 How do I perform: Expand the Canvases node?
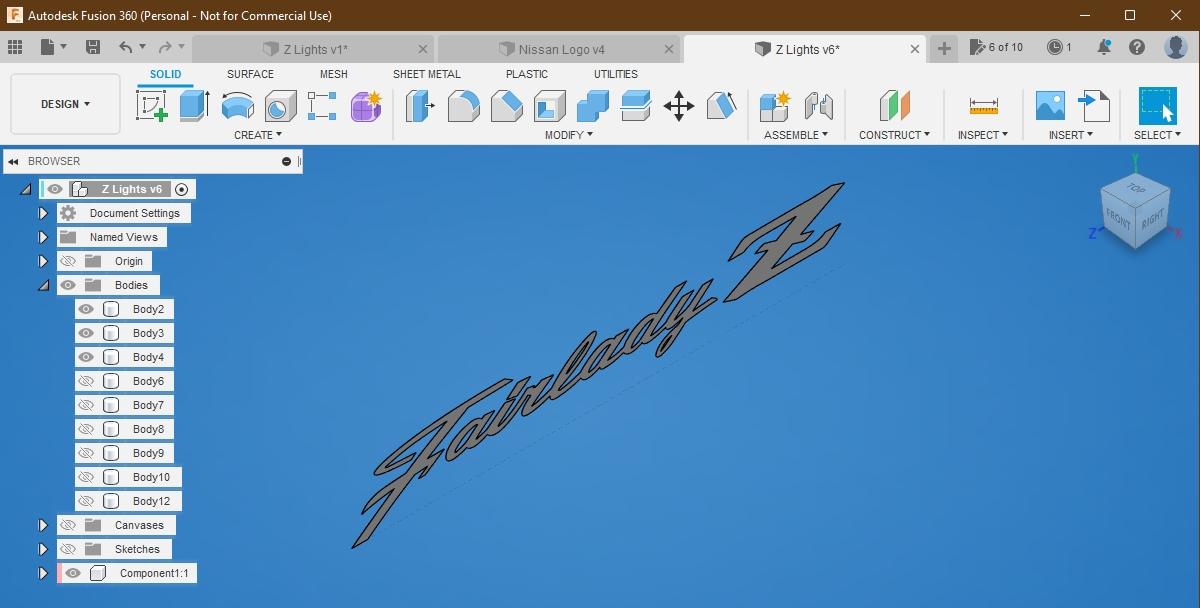[43, 525]
